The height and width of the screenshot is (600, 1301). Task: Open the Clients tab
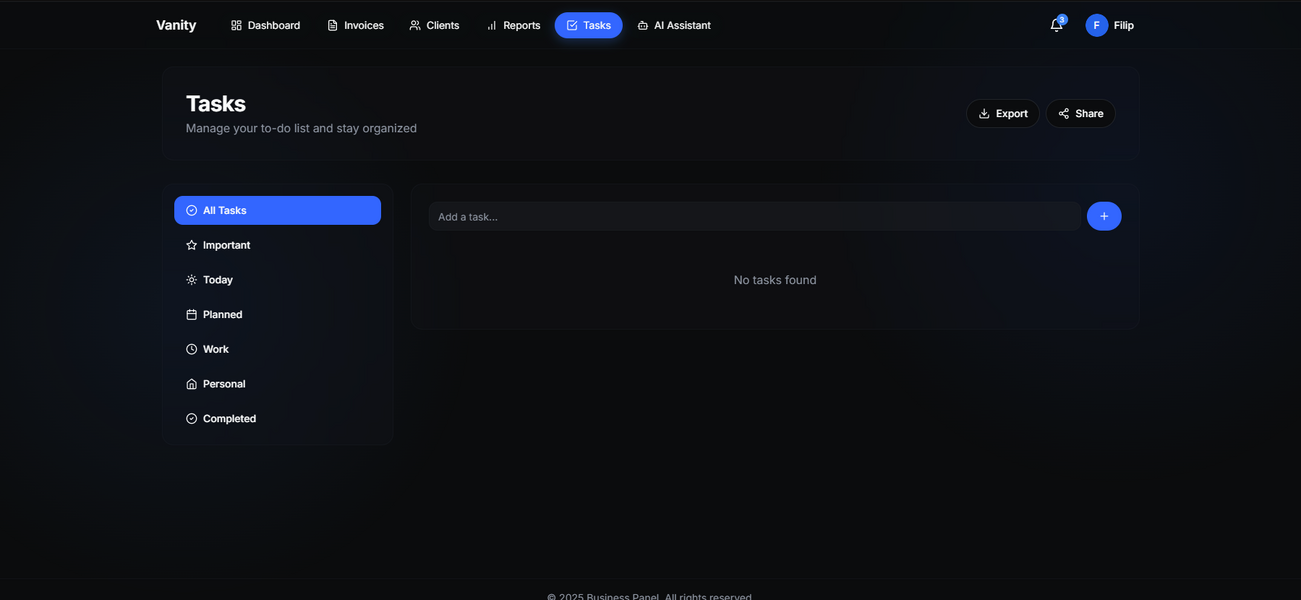coord(434,26)
